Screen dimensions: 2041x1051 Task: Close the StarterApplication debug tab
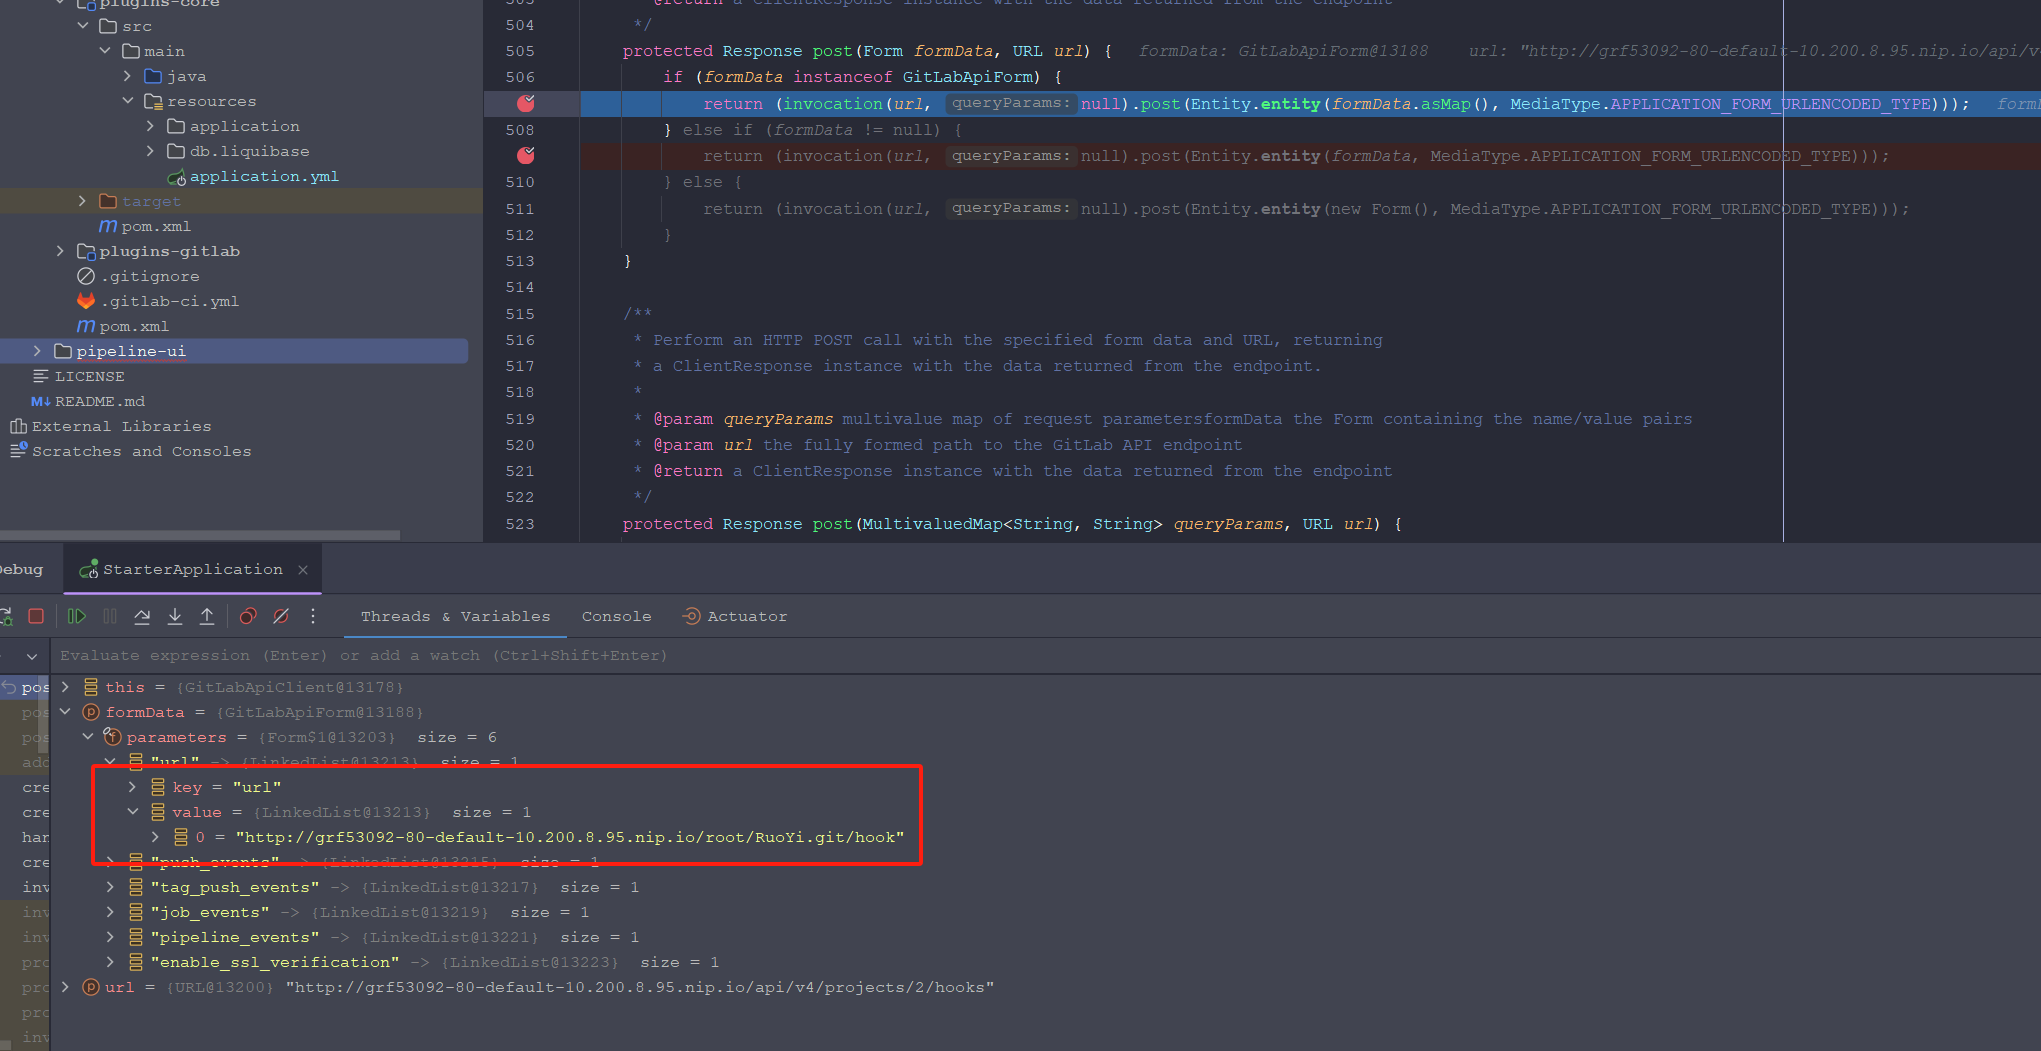pos(303,569)
